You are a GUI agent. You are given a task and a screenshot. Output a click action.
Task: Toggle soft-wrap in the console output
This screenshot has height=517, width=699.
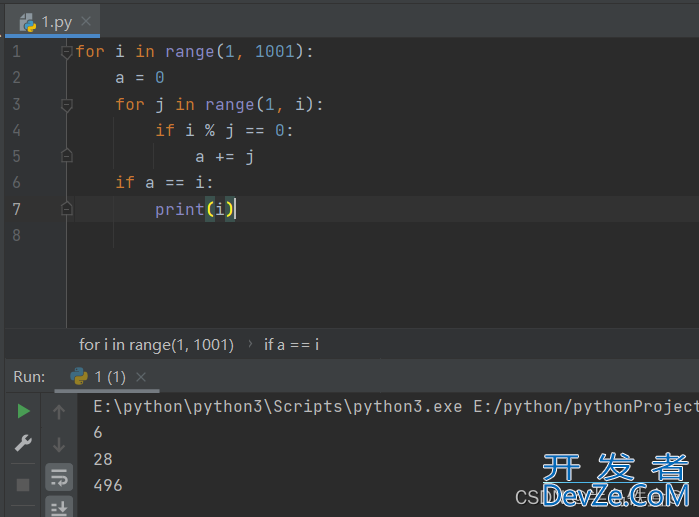pyautogui.click(x=59, y=477)
